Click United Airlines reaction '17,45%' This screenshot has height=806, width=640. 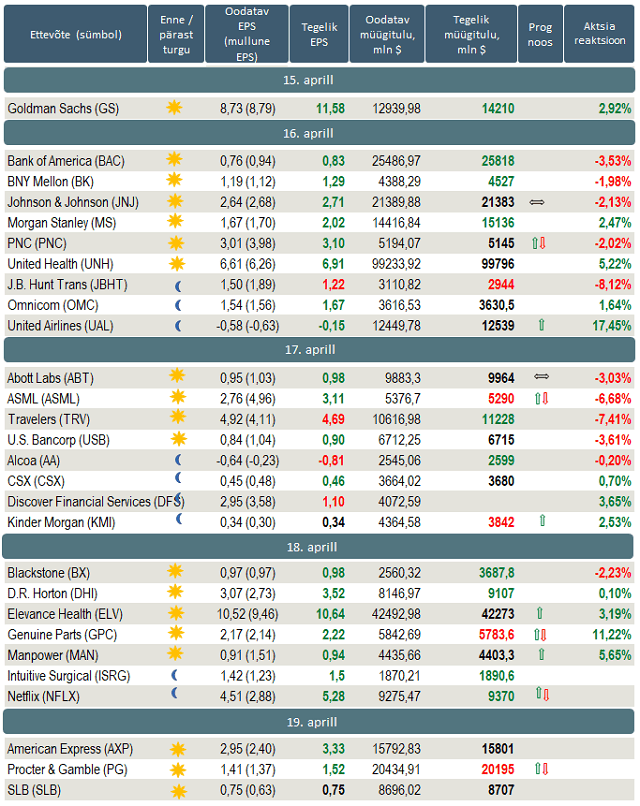pos(612,326)
